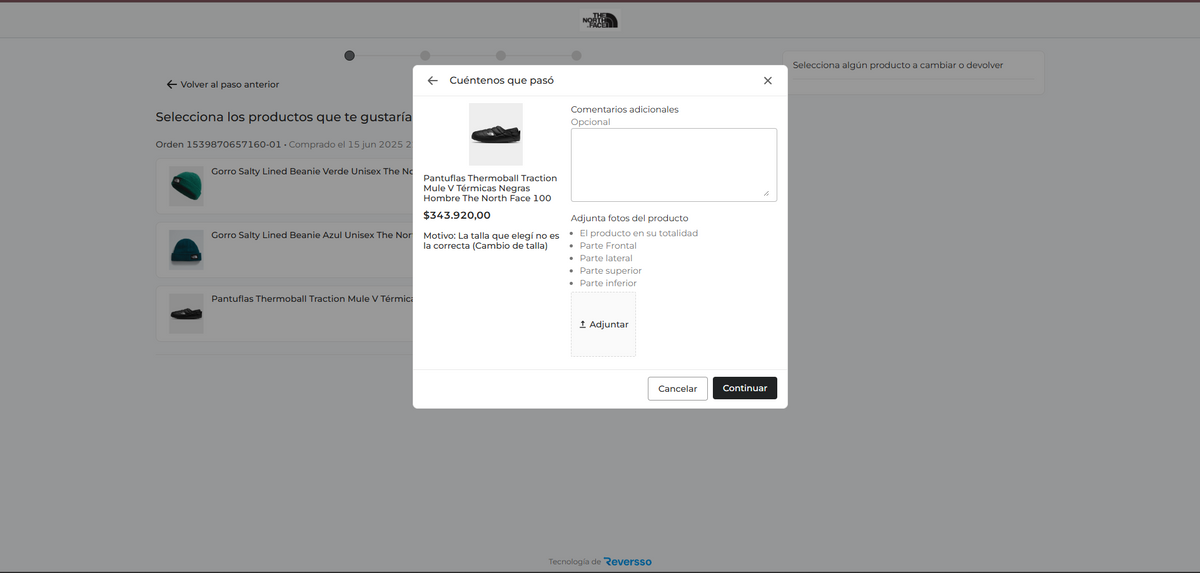Open the Reversso link in footer

[628, 562]
